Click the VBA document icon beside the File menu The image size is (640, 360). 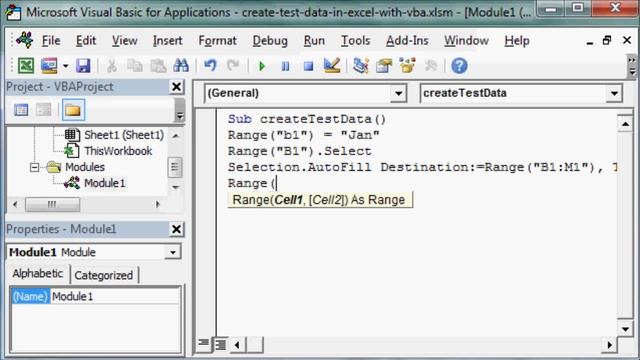pyautogui.click(x=25, y=40)
